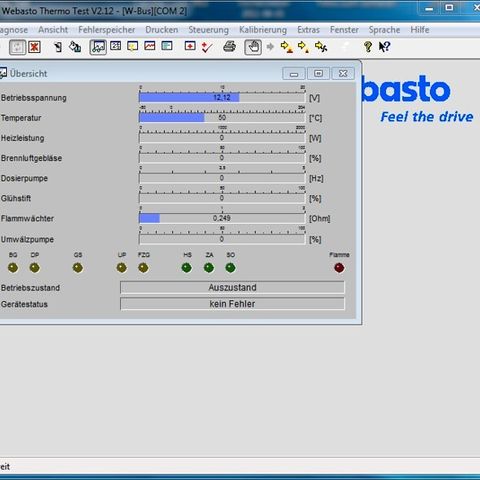Click the [Ohm] unit label
480x480 pixels.
pos(319,219)
